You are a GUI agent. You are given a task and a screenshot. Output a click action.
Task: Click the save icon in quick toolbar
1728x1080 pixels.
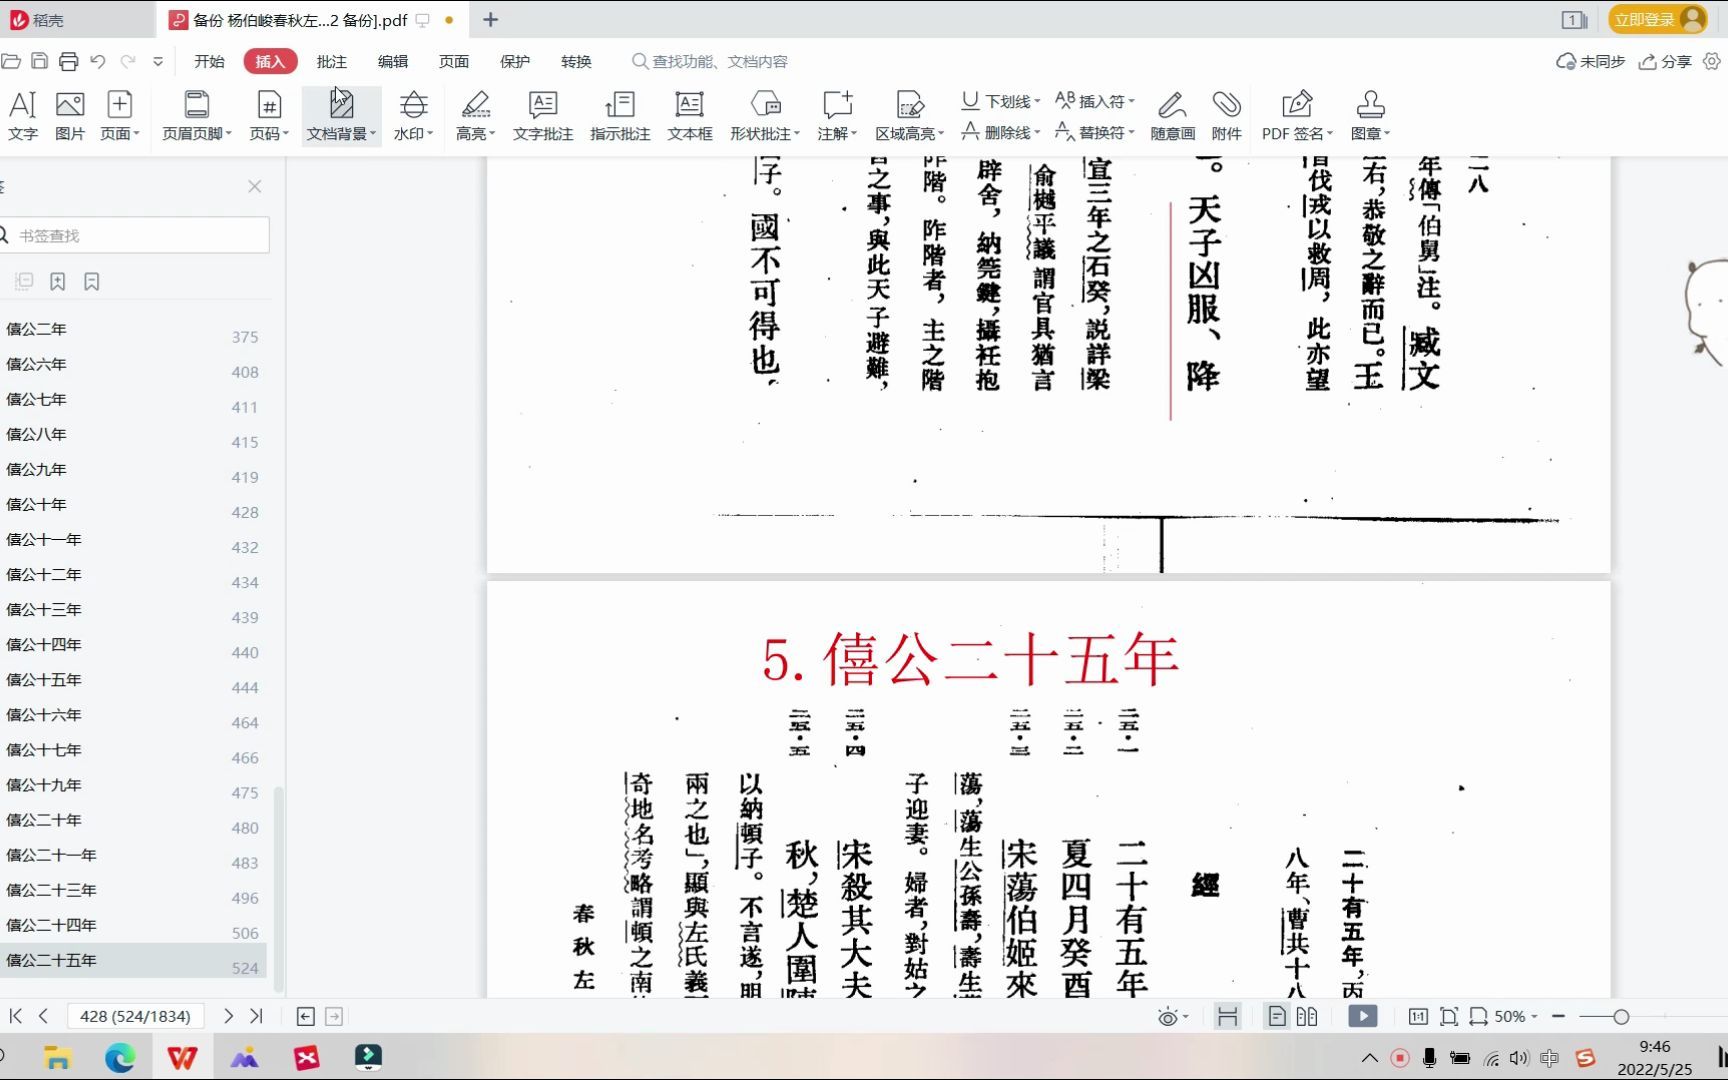coord(39,61)
